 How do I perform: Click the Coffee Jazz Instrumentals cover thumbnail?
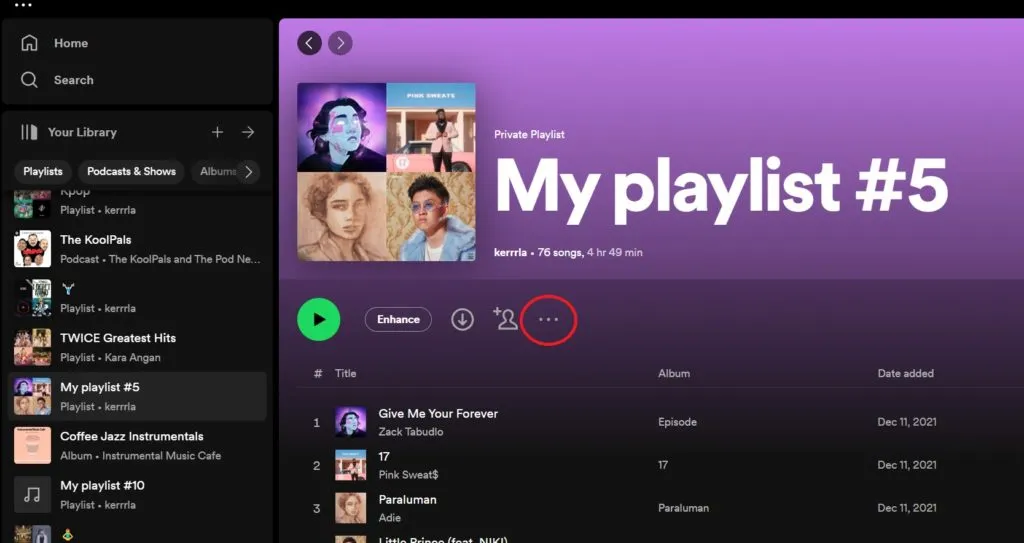pyautogui.click(x=33, y=445)
